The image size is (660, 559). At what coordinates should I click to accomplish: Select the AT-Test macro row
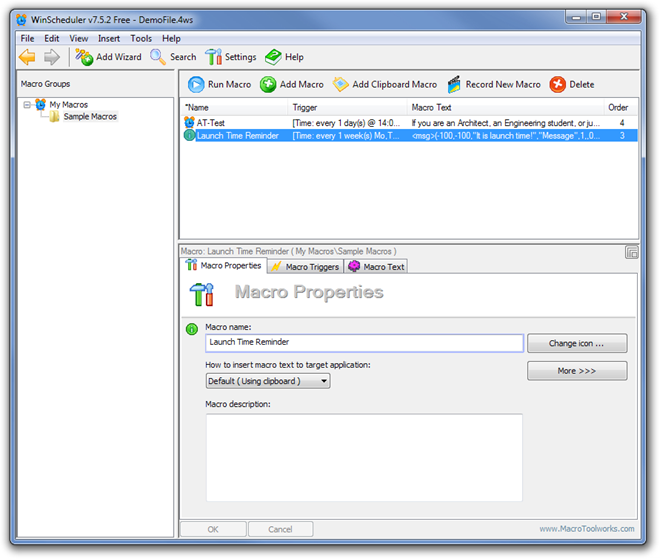coord(410,122)
